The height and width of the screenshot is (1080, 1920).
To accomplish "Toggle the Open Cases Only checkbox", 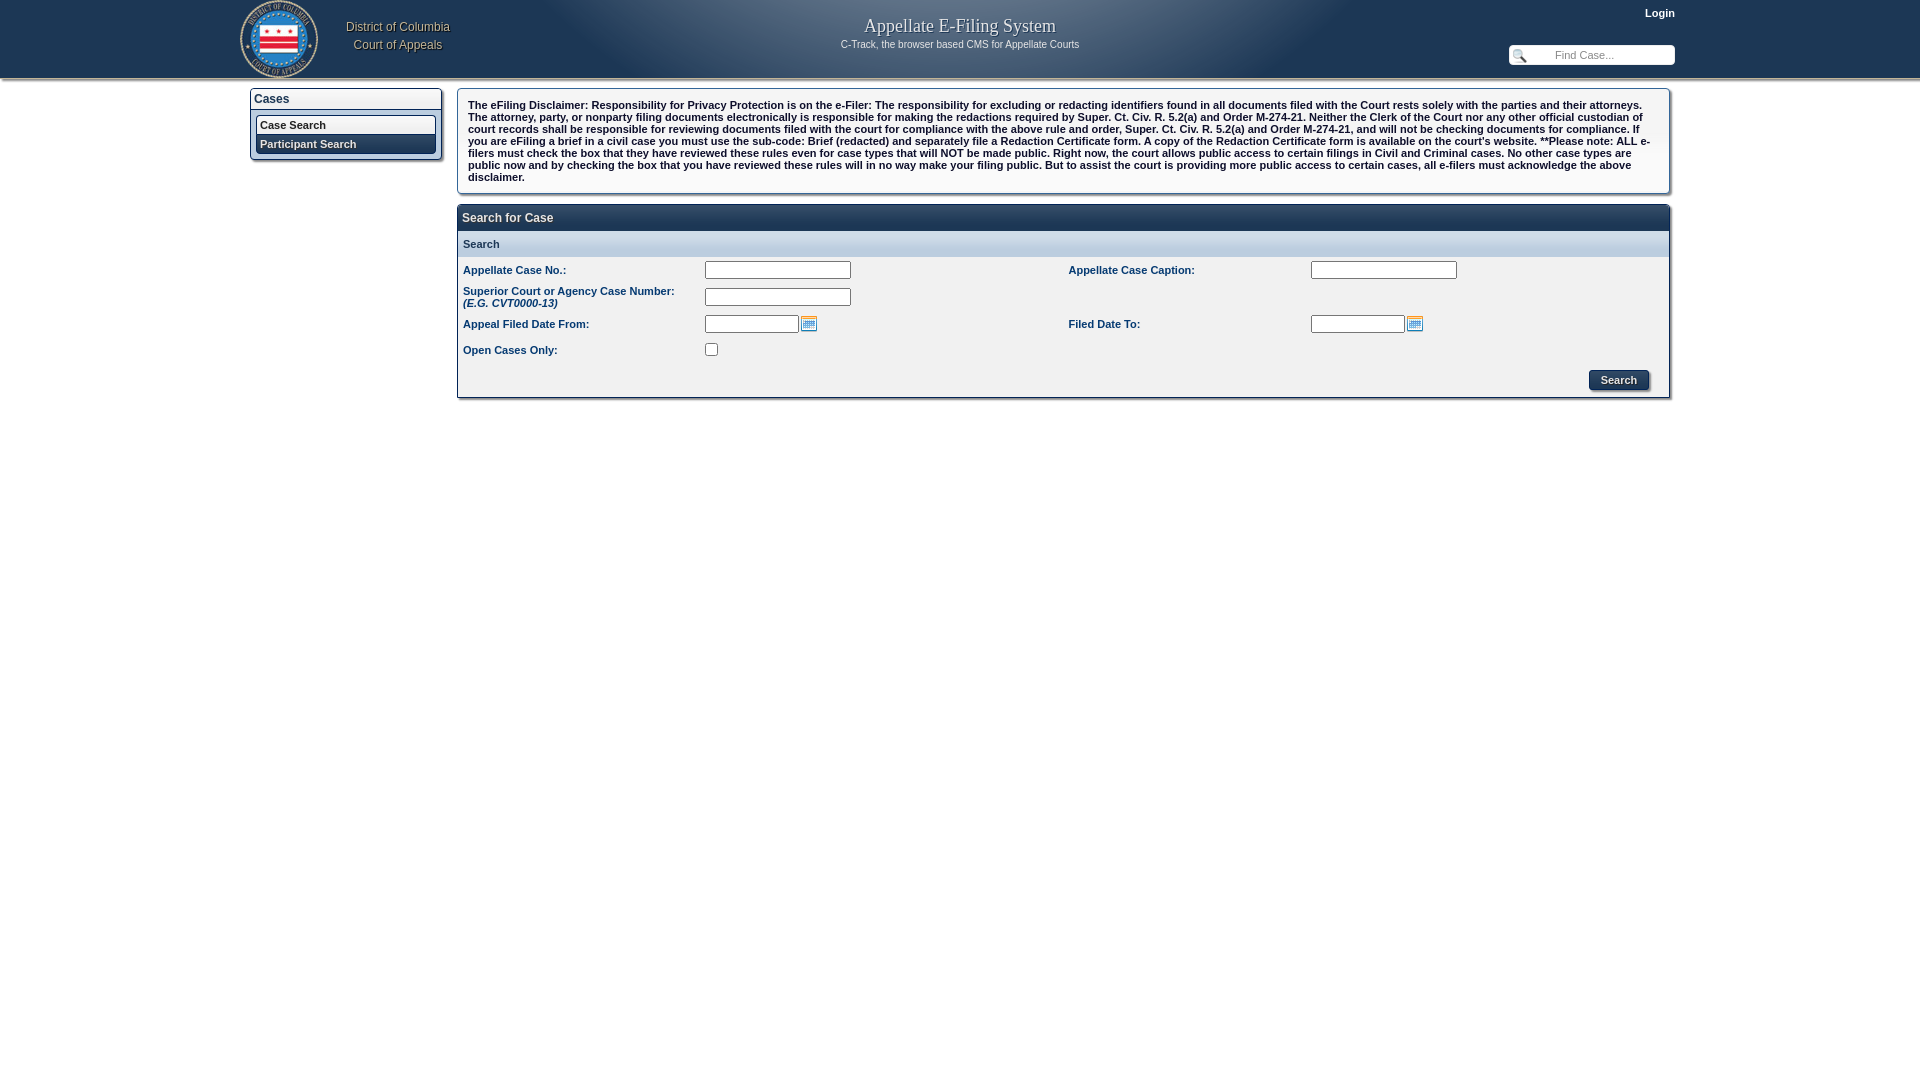I will [x=711, y=348].
